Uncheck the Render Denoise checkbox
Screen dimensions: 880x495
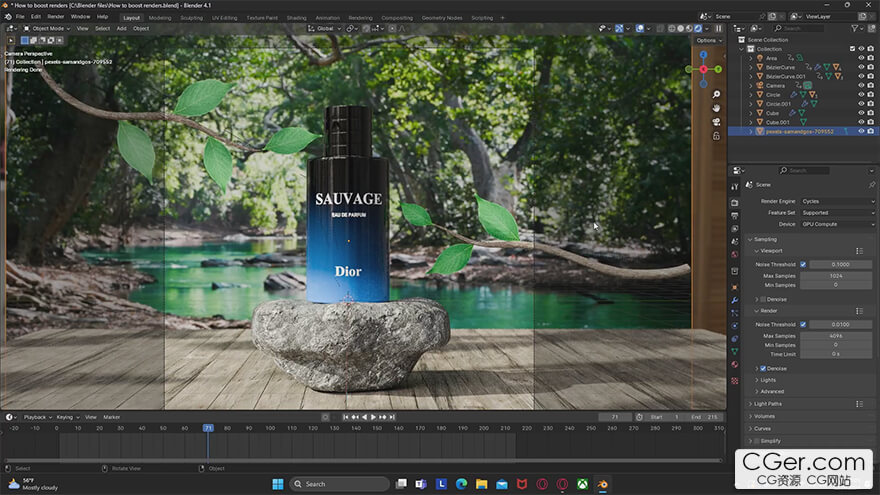point(763,369)
